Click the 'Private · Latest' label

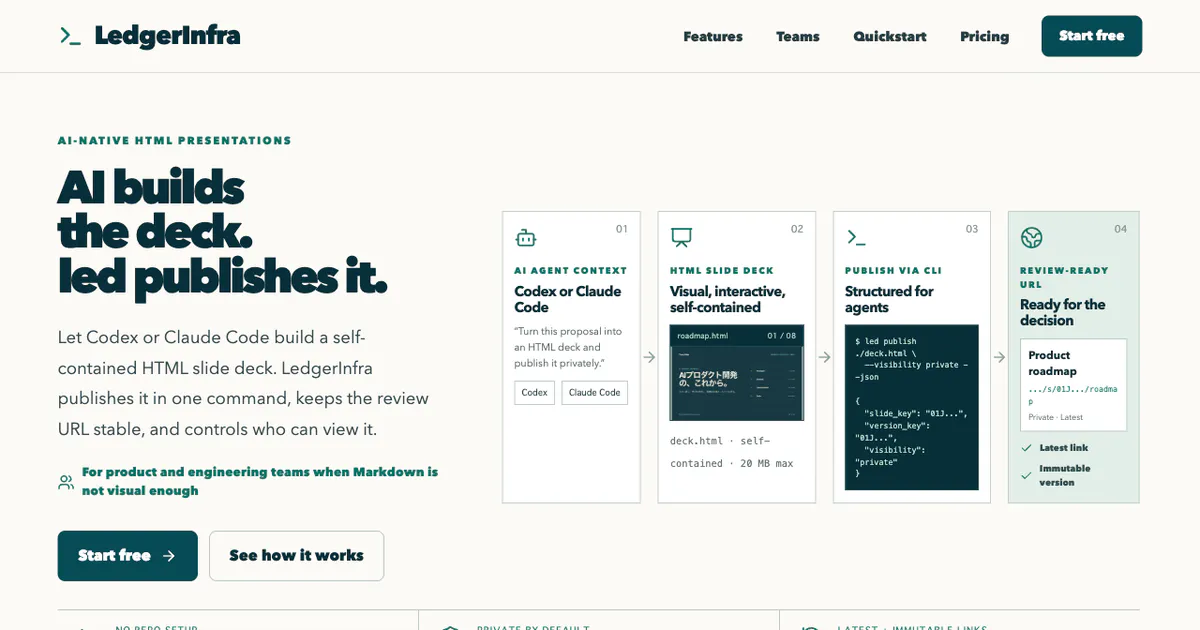coord(1055,417)
